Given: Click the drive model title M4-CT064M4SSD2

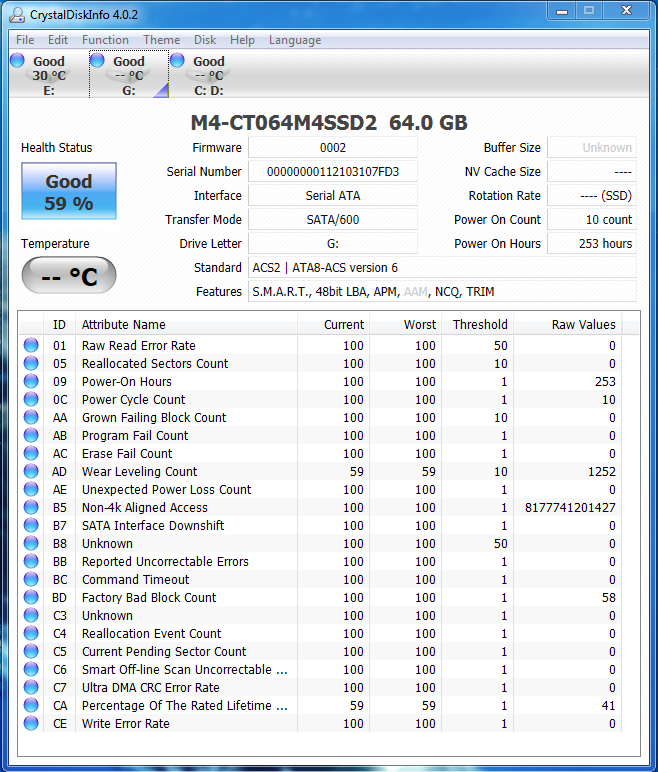Looking at the screenshot, I should (x=284, y=123).
